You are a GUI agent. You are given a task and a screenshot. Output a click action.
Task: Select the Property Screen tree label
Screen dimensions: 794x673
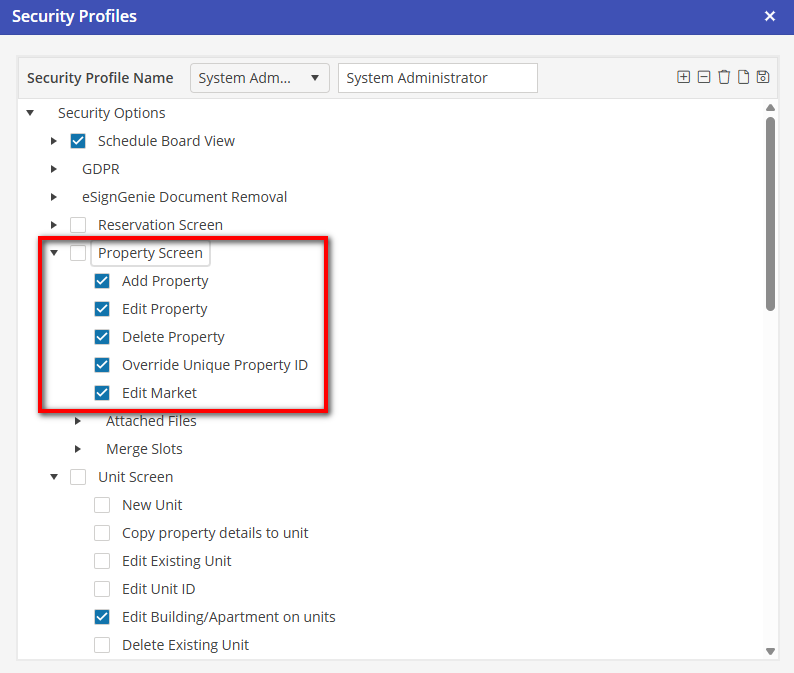click(150, 253)
